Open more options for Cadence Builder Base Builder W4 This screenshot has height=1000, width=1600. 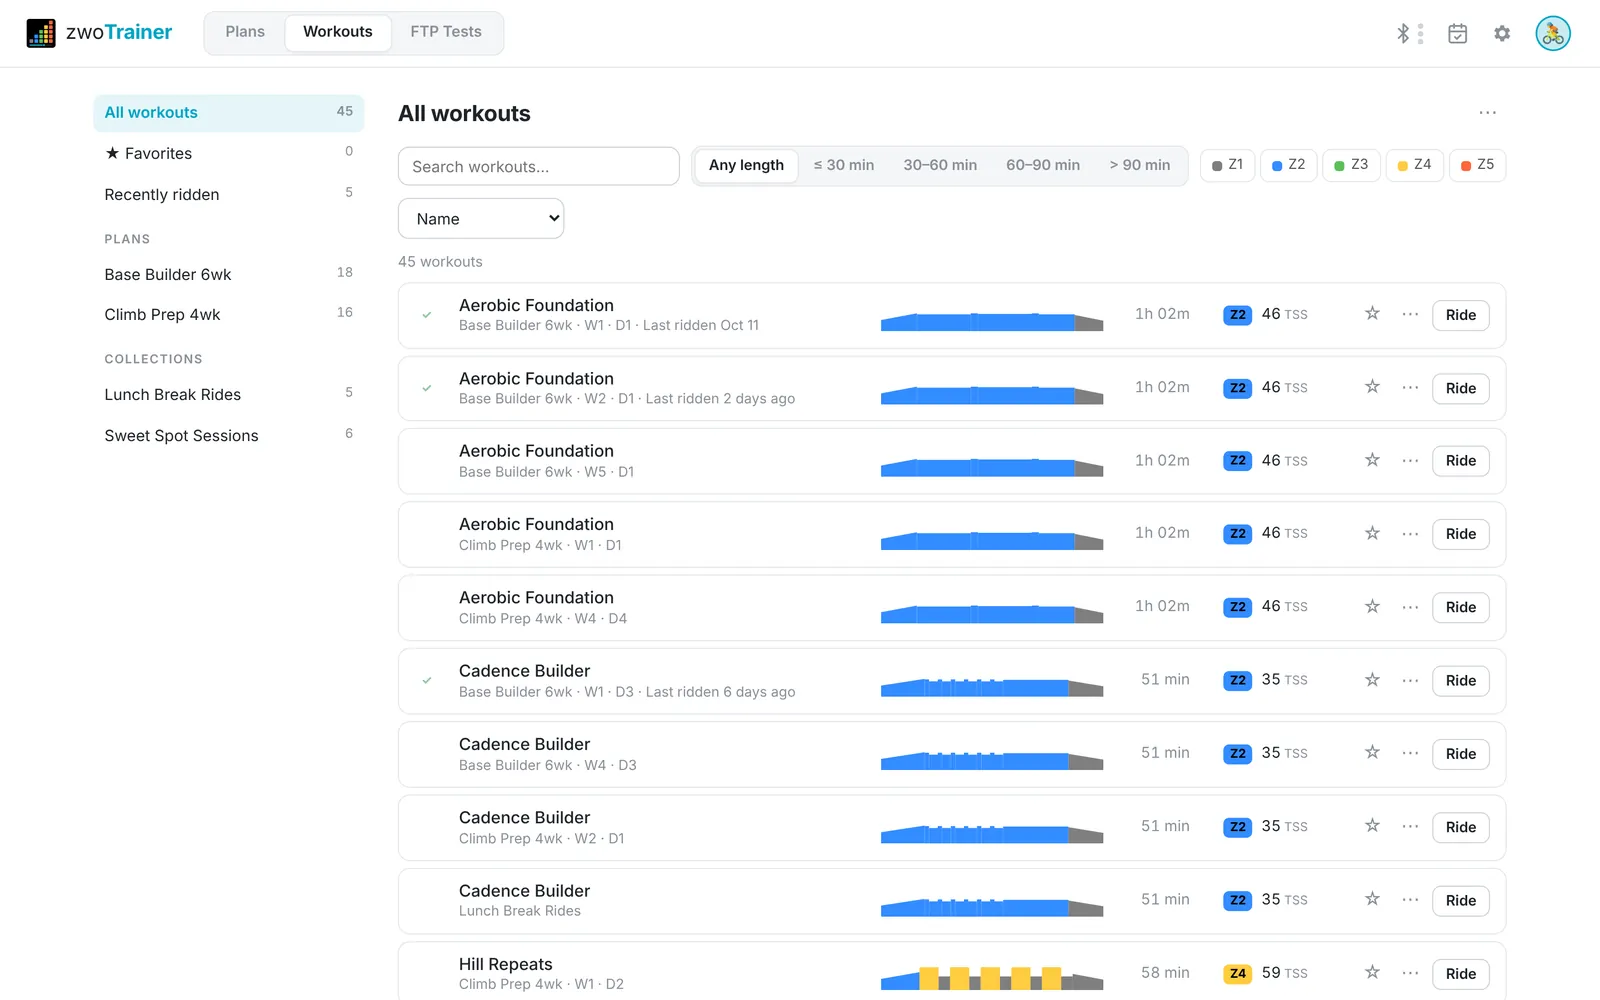(1410, 753)
